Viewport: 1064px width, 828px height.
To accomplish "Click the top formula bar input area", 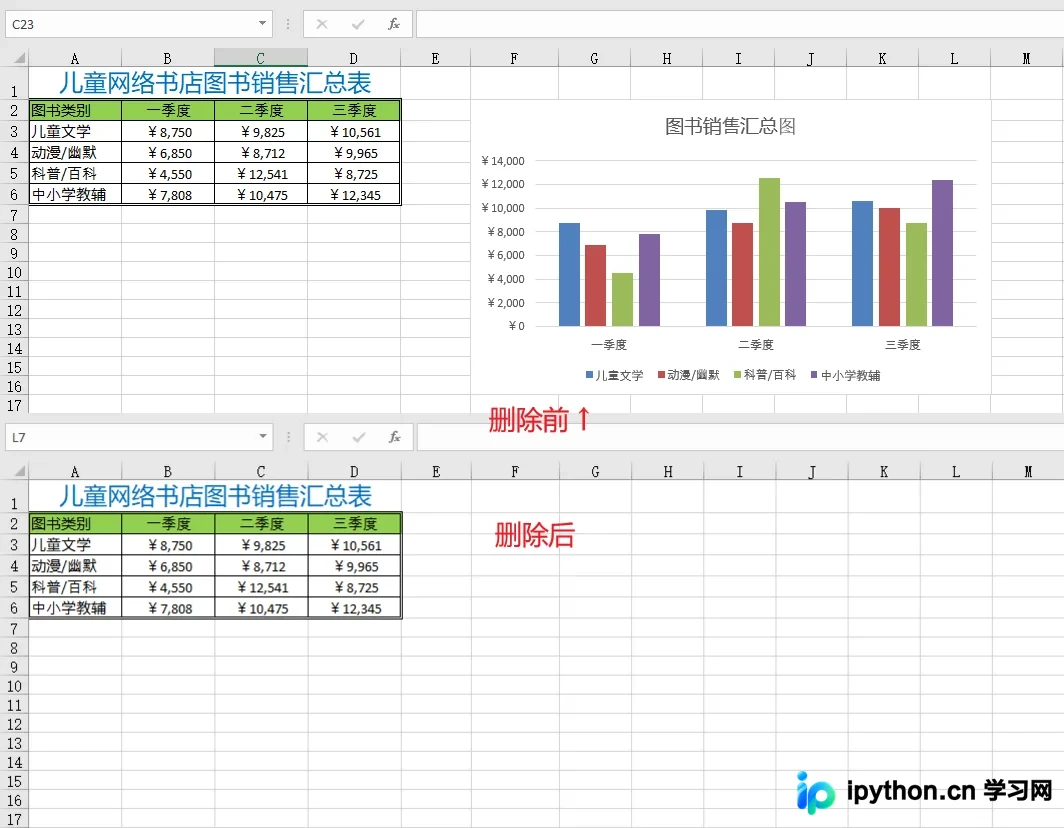I will tap(740, 24).
